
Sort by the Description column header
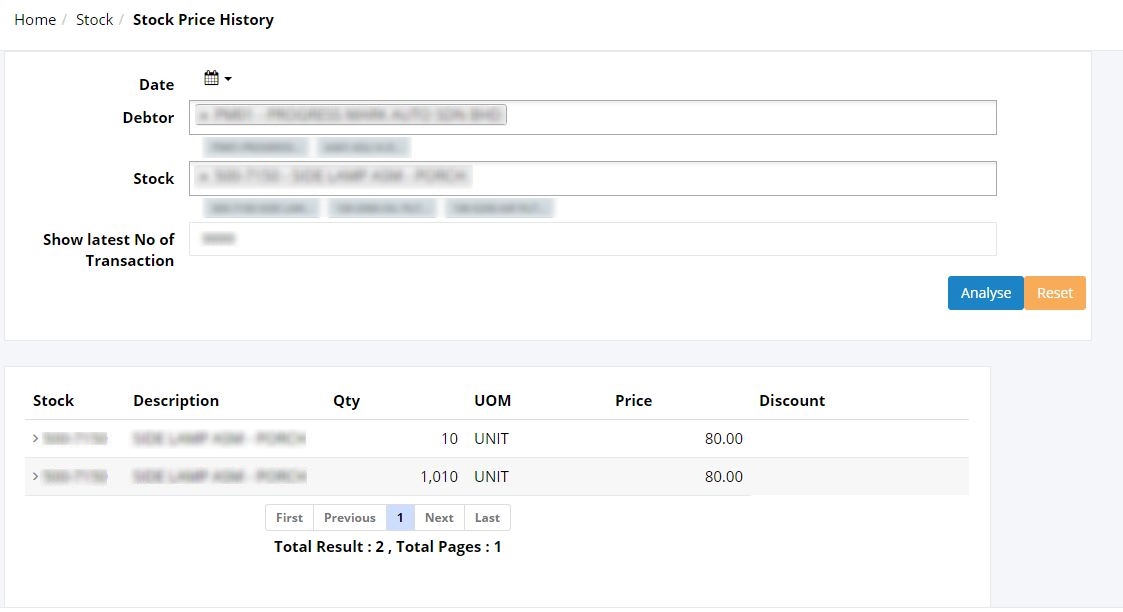(x=176, y=400)
